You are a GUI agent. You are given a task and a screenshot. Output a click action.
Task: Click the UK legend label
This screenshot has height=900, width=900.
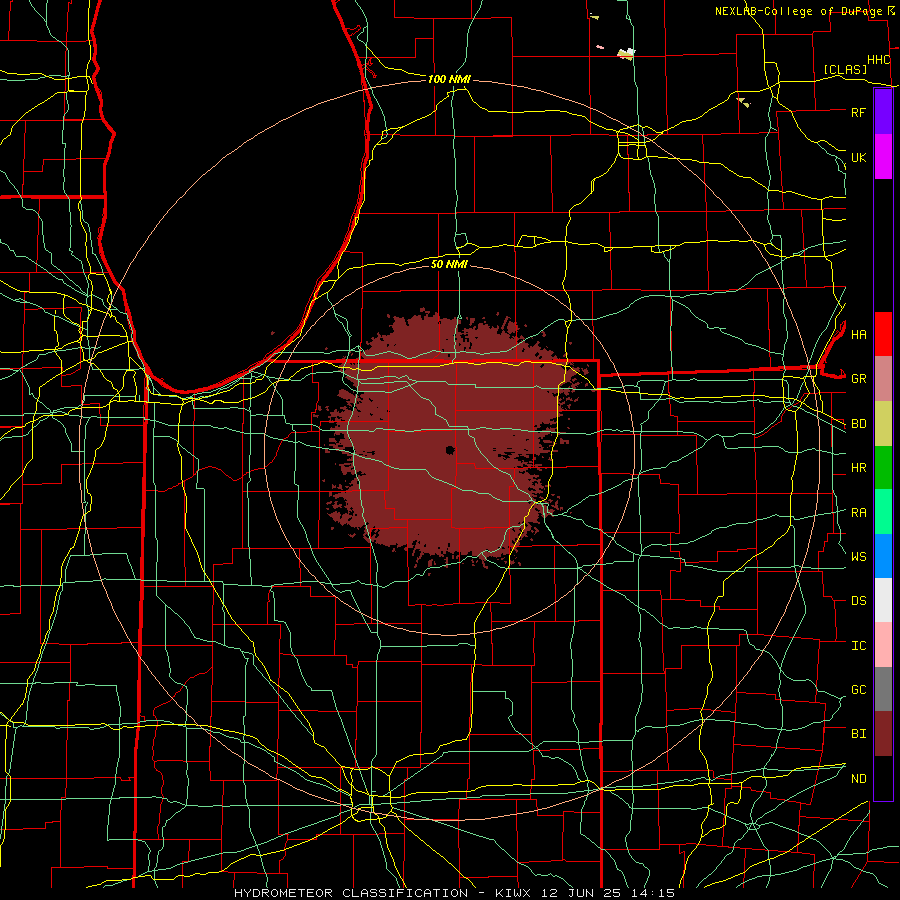859,157
